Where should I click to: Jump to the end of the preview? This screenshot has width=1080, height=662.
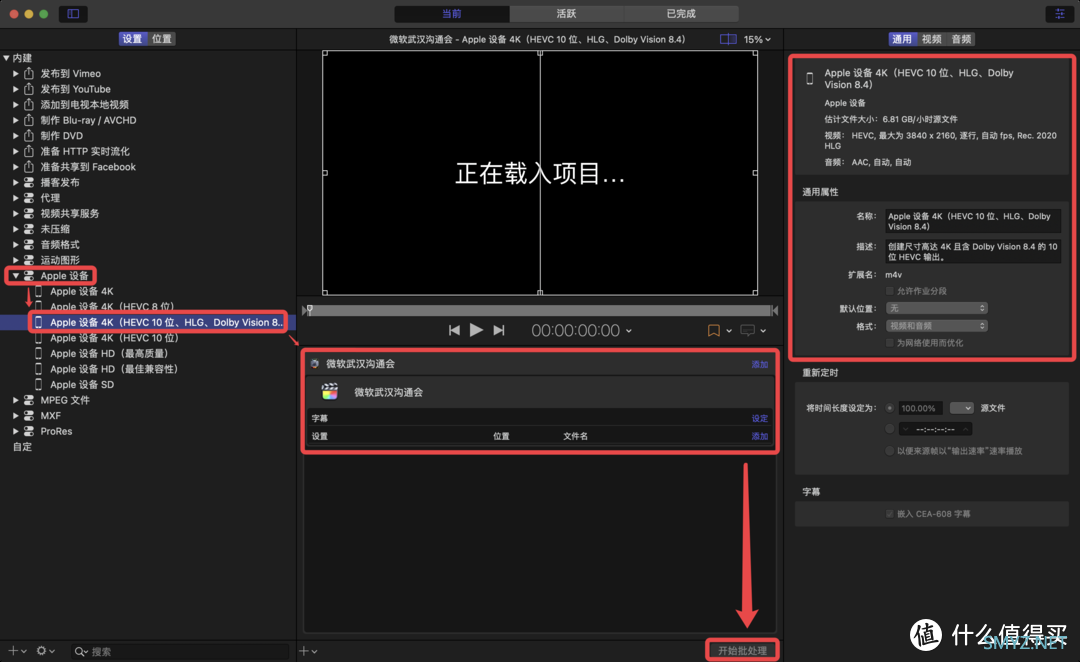(x=499, y=331)
